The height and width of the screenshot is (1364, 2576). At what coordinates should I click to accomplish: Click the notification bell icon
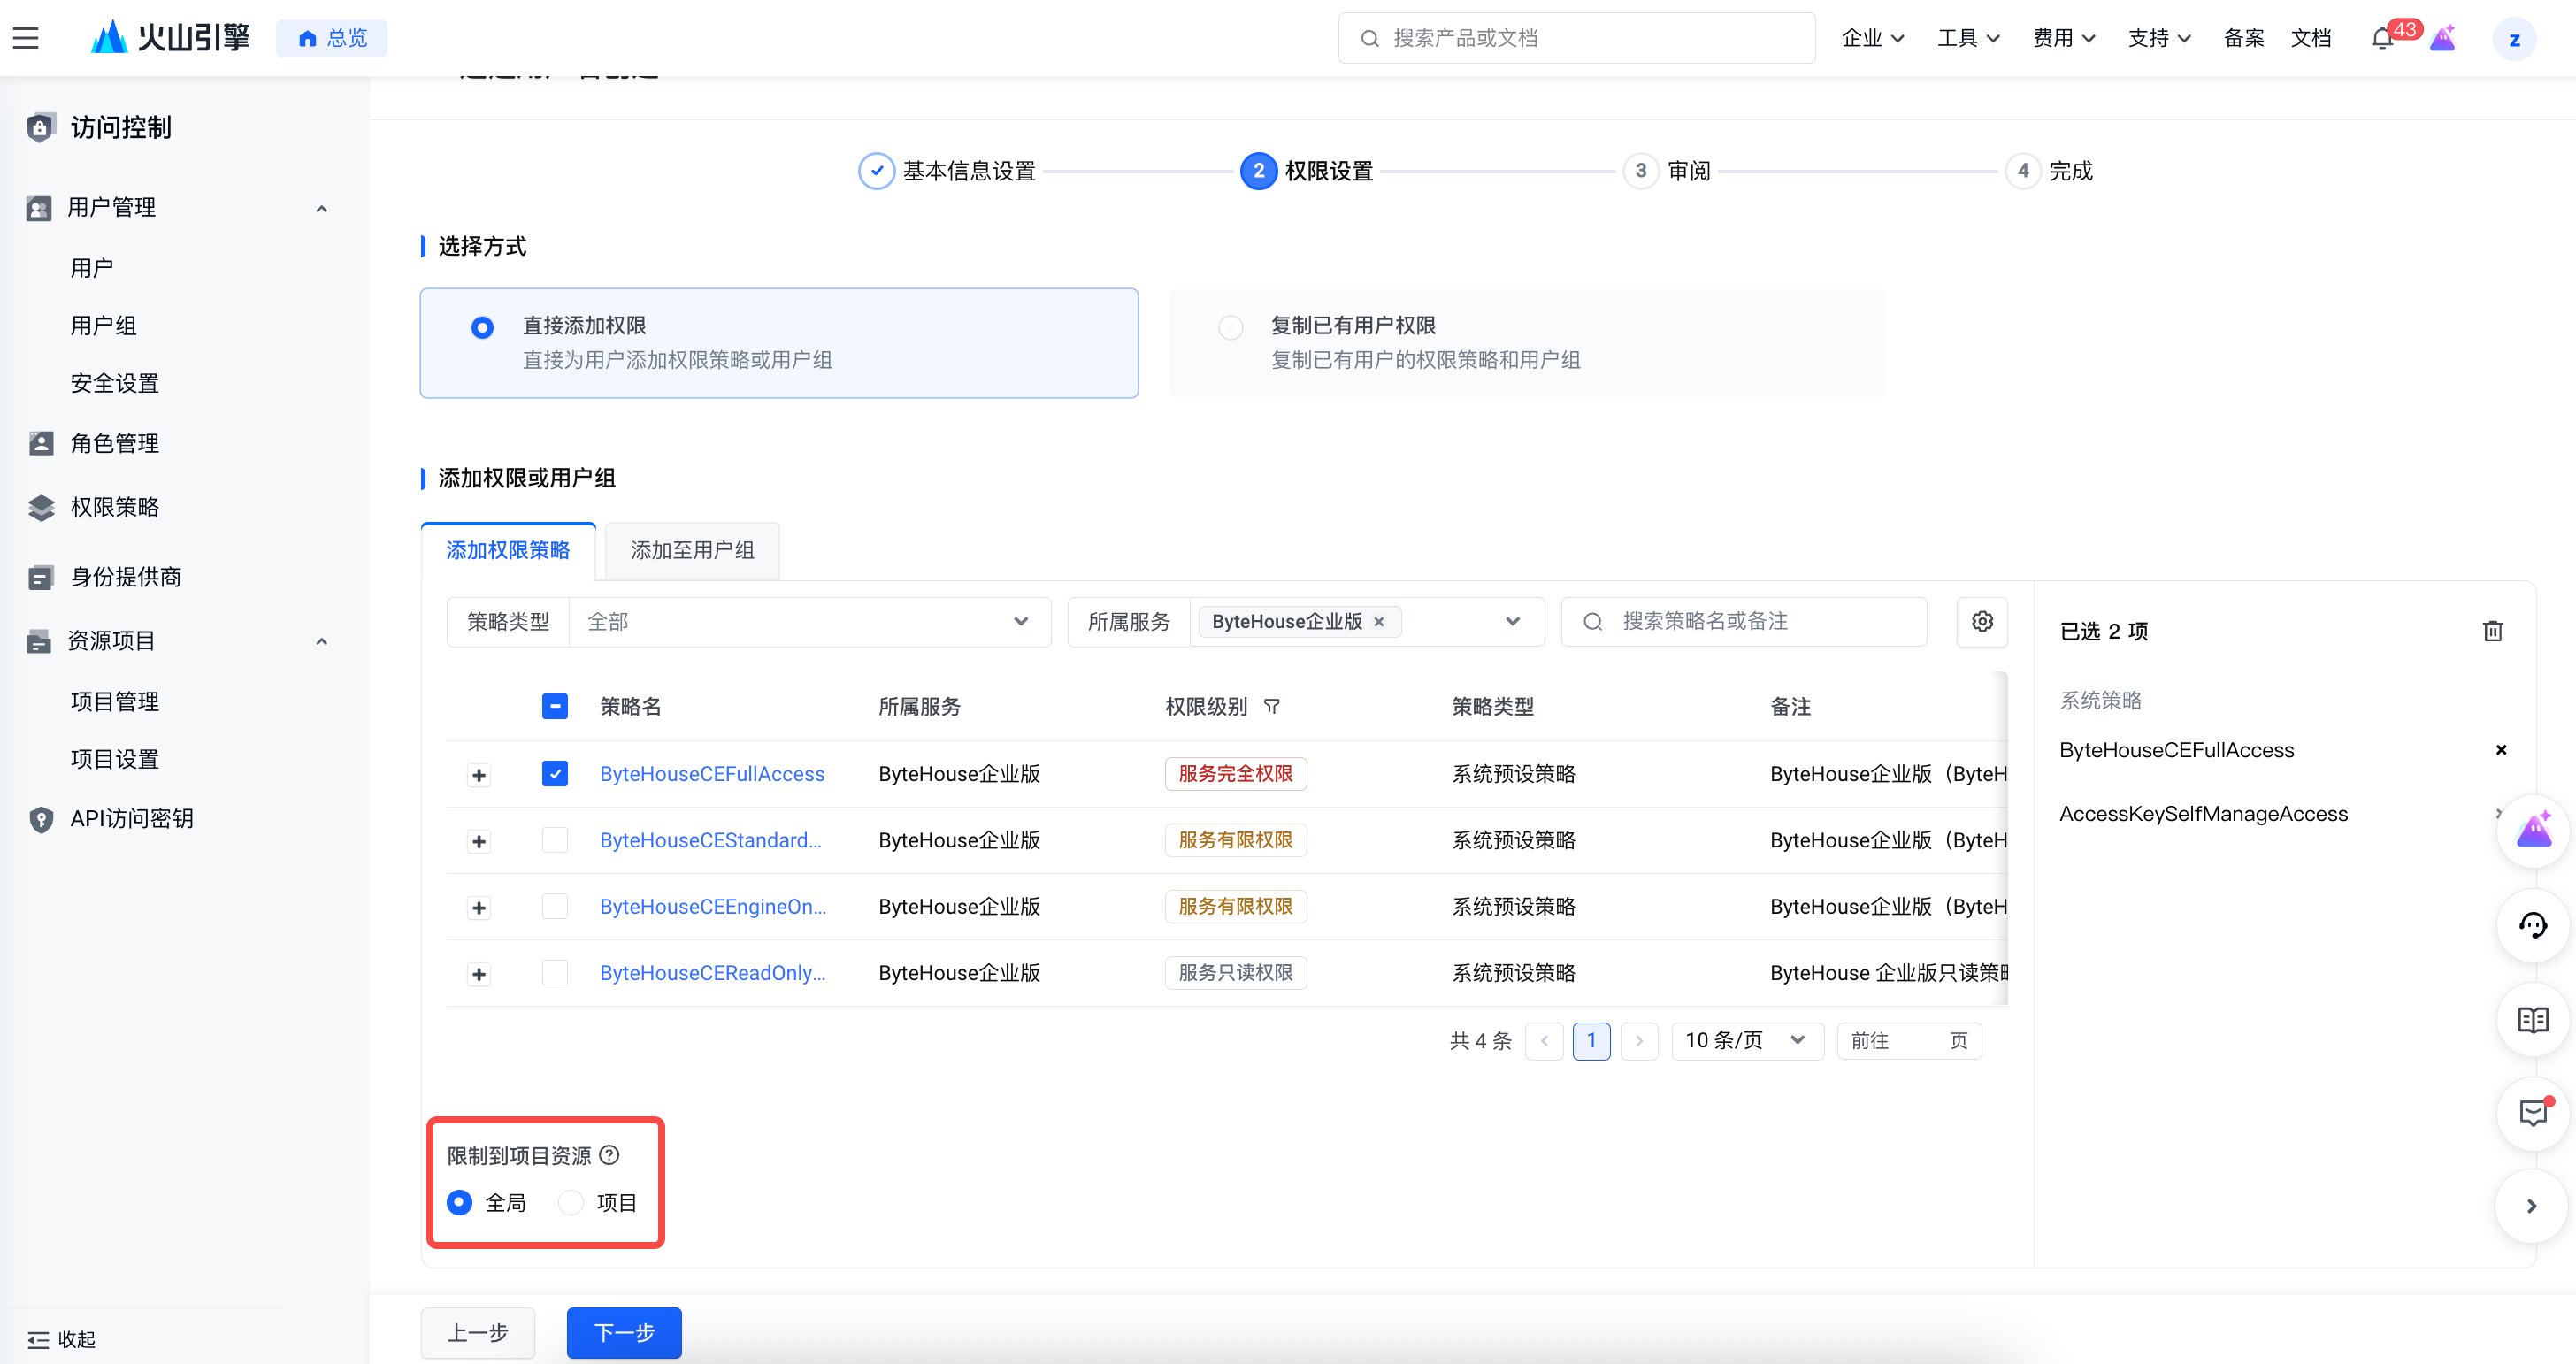point(2382,38)
